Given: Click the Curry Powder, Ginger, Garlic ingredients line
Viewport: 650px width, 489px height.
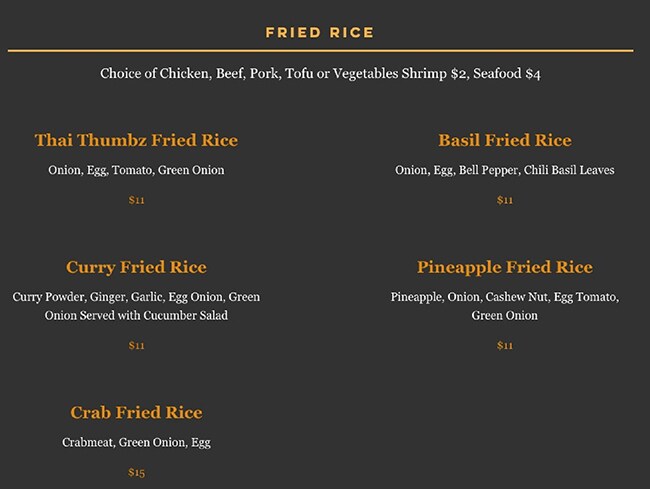Looking at the screenshot, I should pyautogui.click(x=136, y=297).
